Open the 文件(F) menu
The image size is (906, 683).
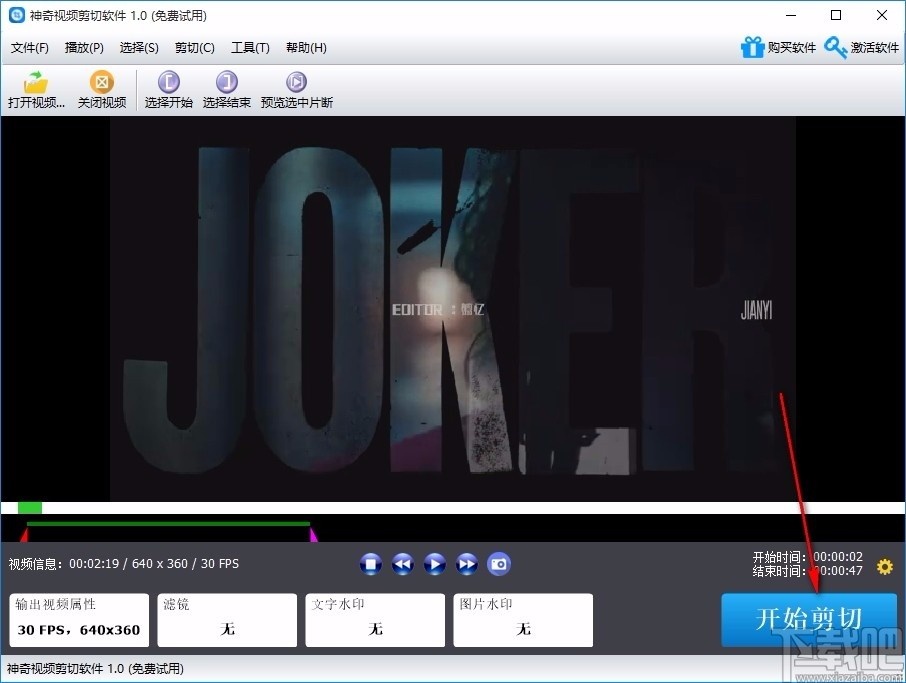29,48
